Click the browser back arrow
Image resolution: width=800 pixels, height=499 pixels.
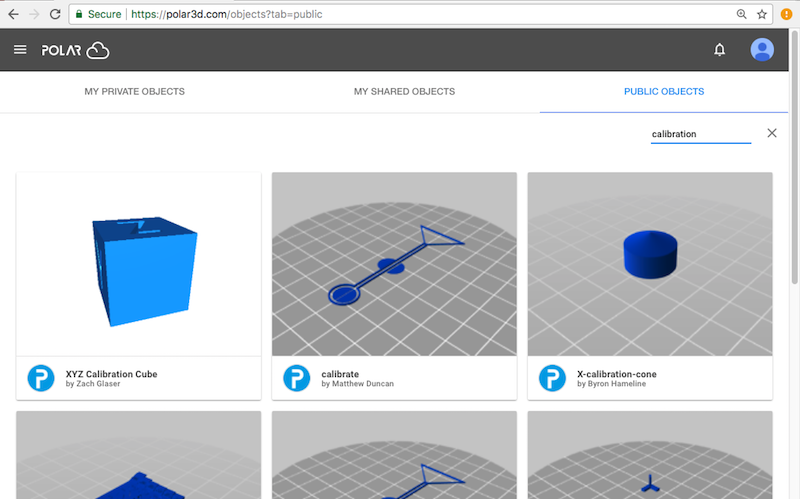tap(13, 14)
